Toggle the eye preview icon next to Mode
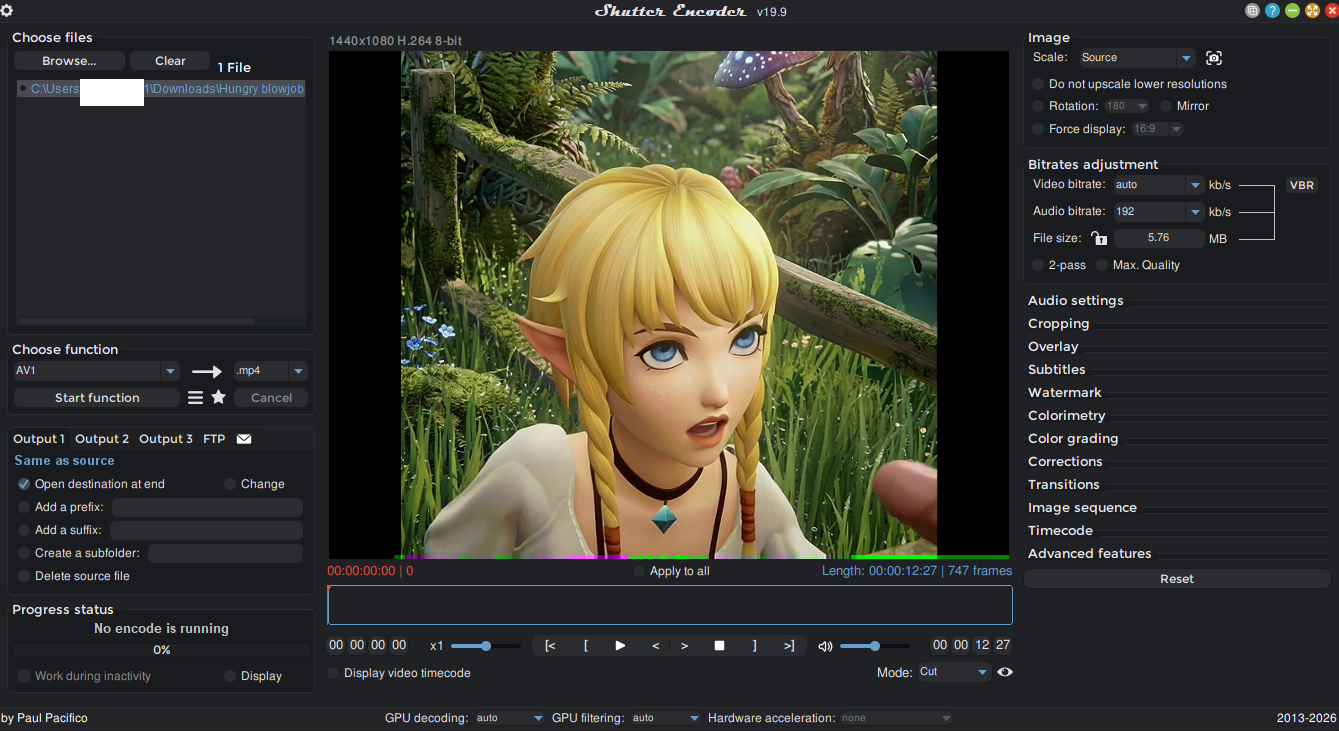 pos(1005,672)
